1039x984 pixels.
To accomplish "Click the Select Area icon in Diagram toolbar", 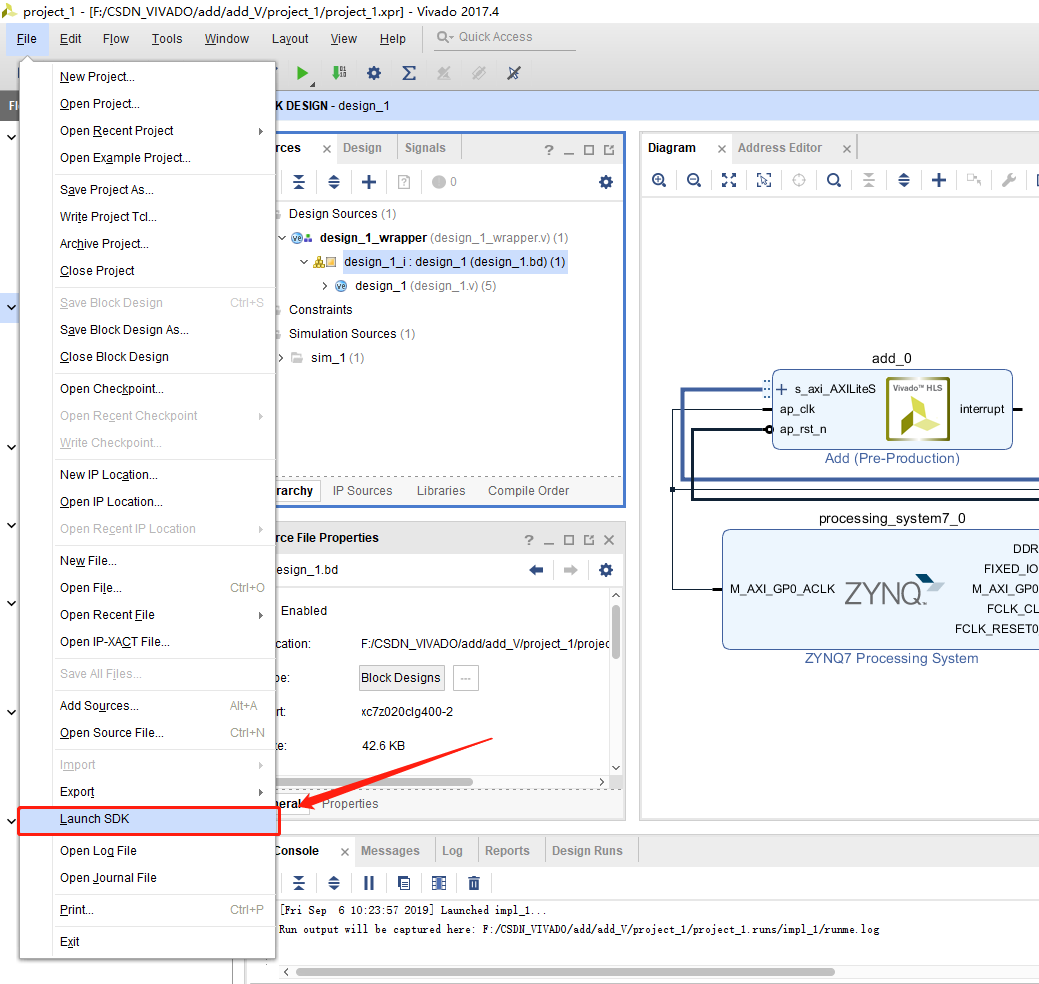I will pyautogui.click(x=764, y=180).
